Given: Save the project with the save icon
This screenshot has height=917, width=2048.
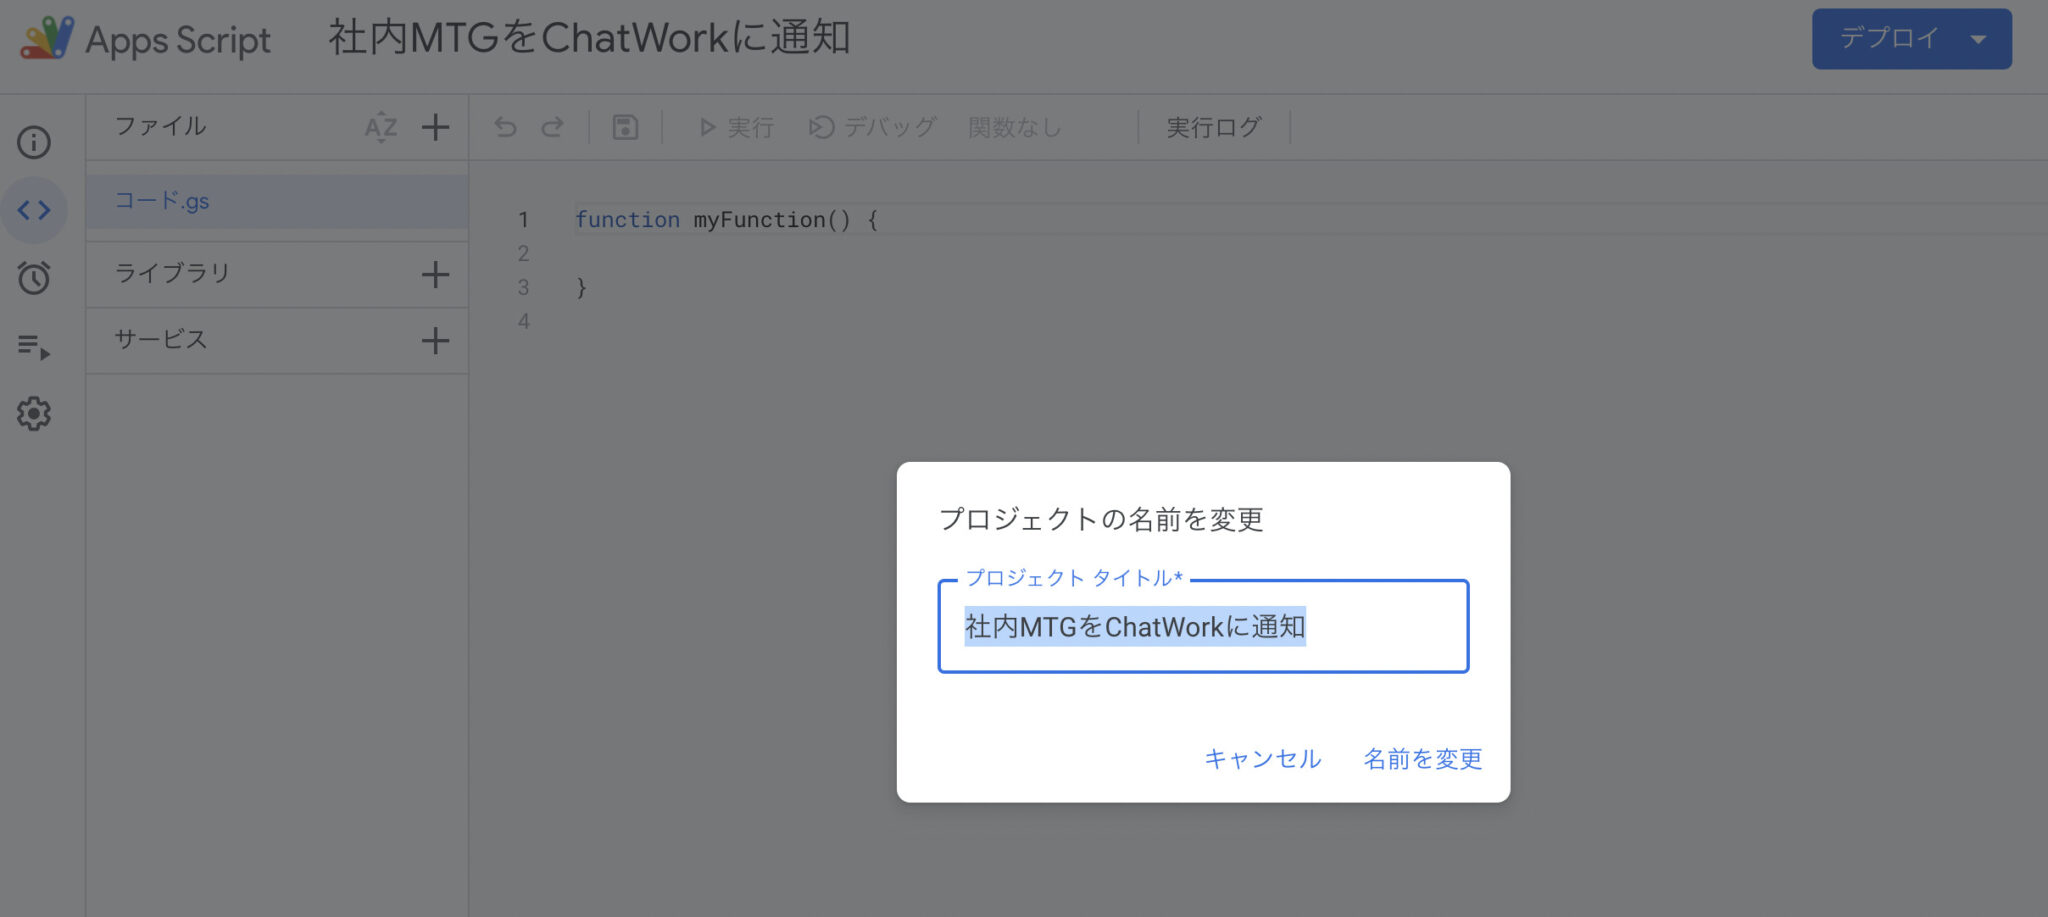Looking at the screenshot, I should 624,127.
